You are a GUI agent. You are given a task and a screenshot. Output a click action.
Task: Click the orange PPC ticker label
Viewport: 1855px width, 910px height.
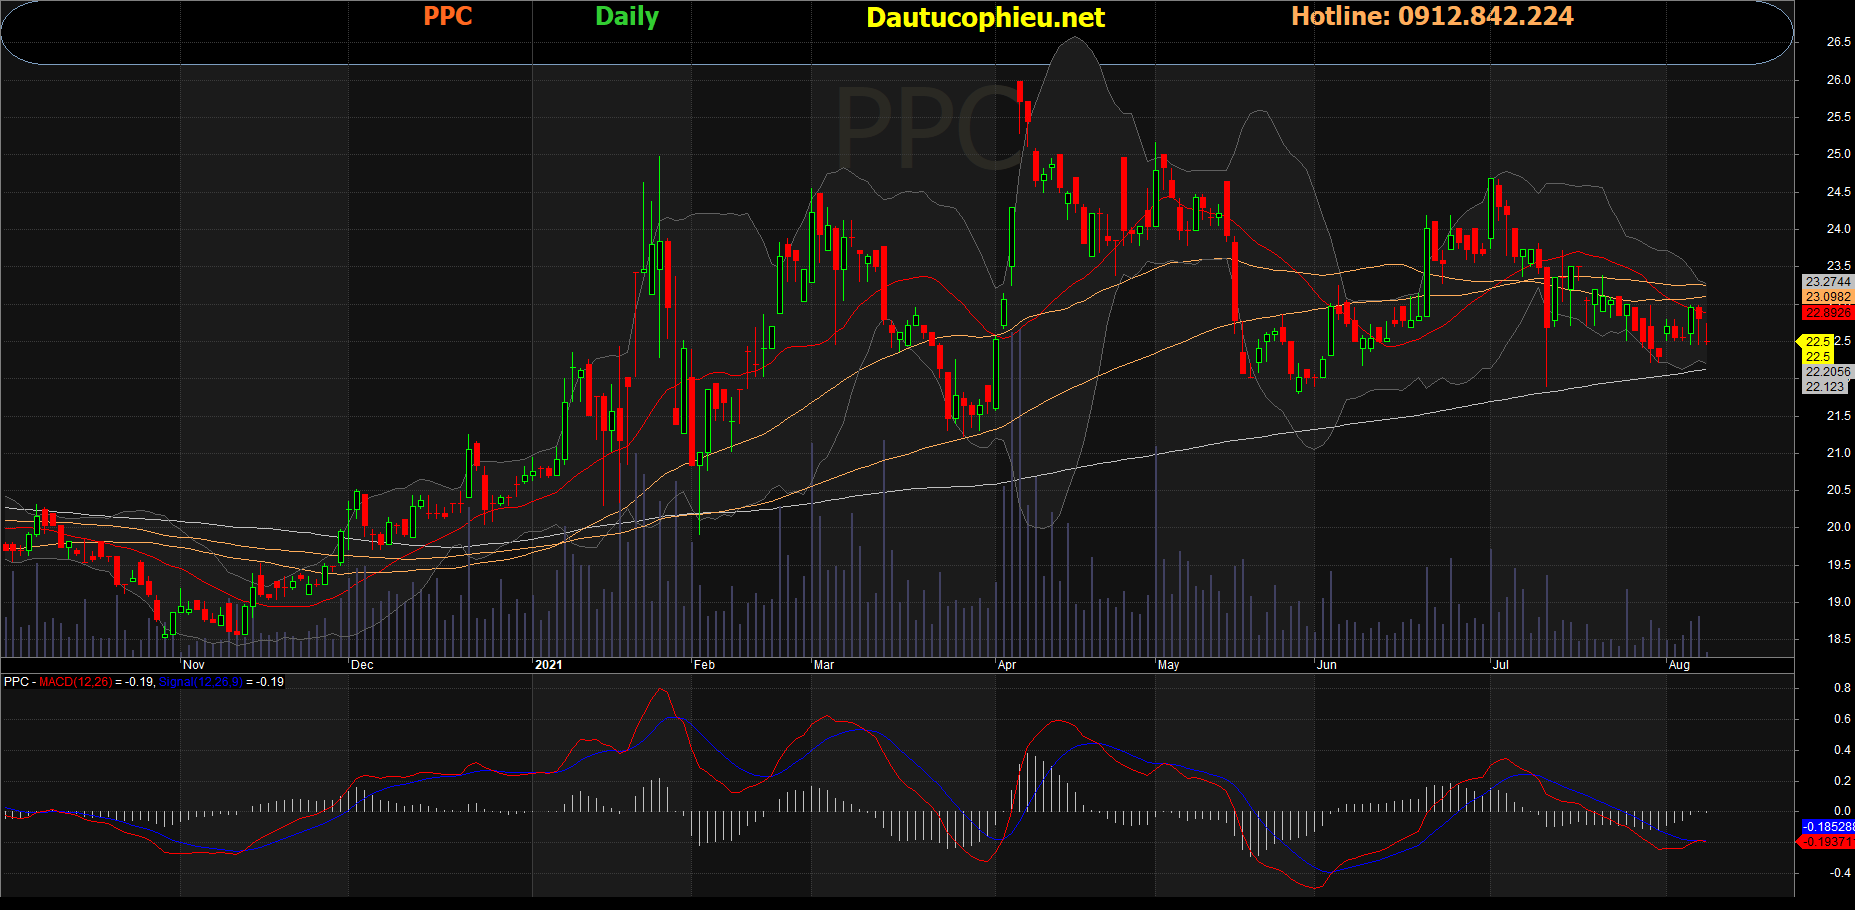pos(447,16)
